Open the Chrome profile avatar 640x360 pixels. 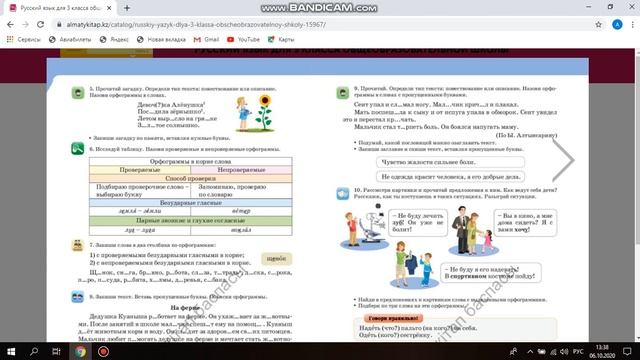(x=617, y=24)
